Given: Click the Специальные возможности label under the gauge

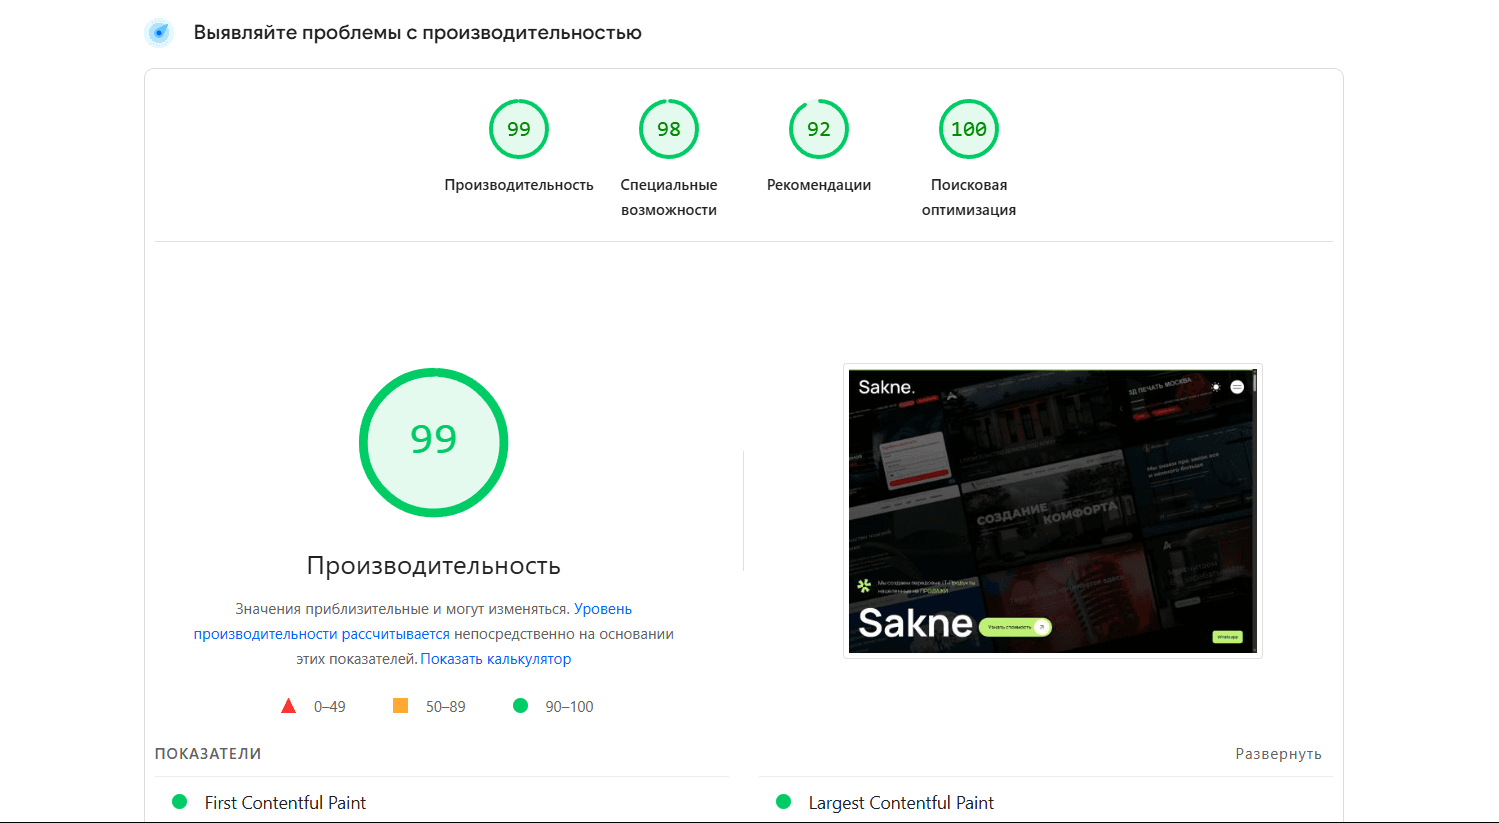Looking at the screenshot, I should pos(668,197).
